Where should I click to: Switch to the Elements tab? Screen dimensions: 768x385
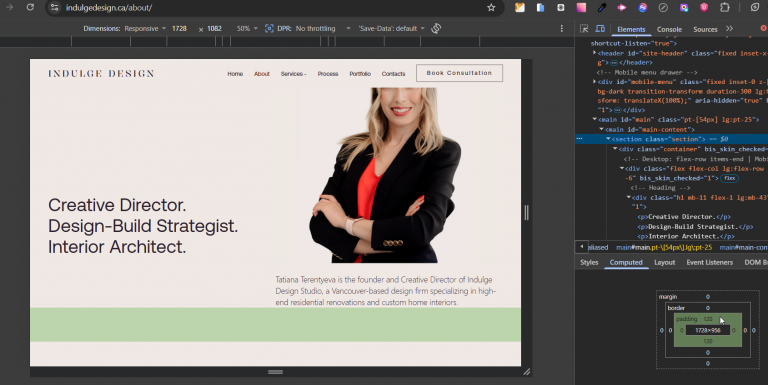[631, 29]
